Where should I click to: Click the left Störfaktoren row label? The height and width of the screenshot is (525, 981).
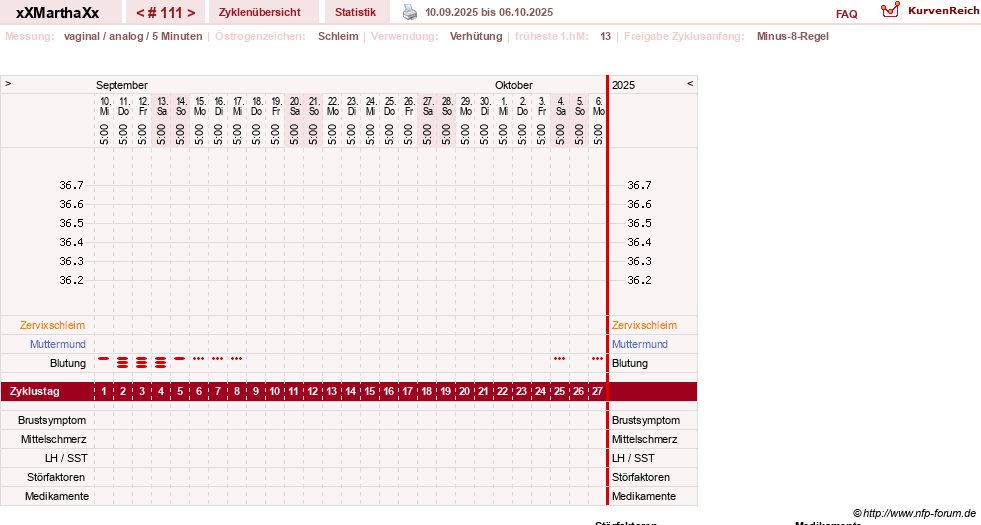coord(56,477)
